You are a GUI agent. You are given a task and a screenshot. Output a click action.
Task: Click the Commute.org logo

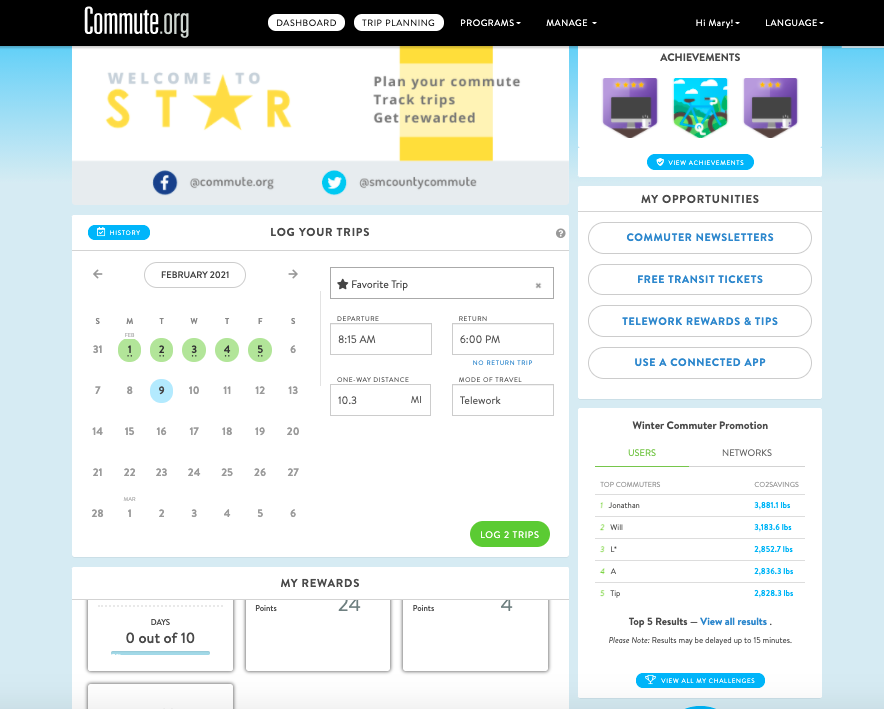click(x=137, y=21)
